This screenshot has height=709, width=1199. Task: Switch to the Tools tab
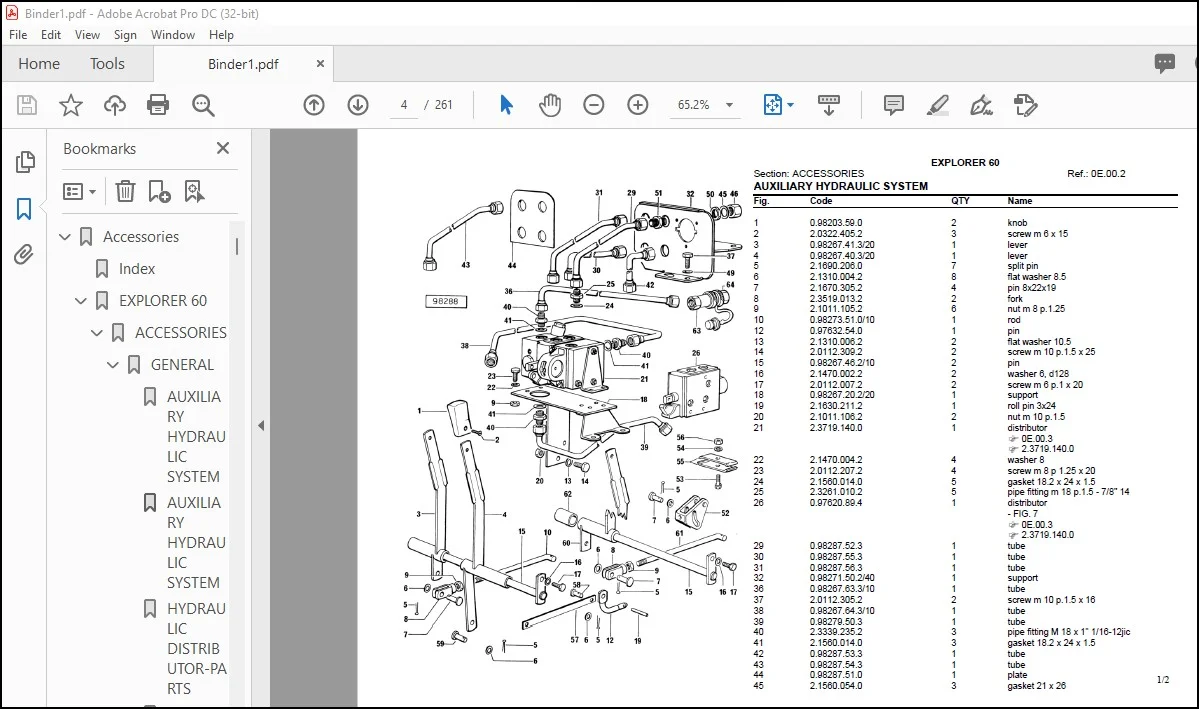107,63
